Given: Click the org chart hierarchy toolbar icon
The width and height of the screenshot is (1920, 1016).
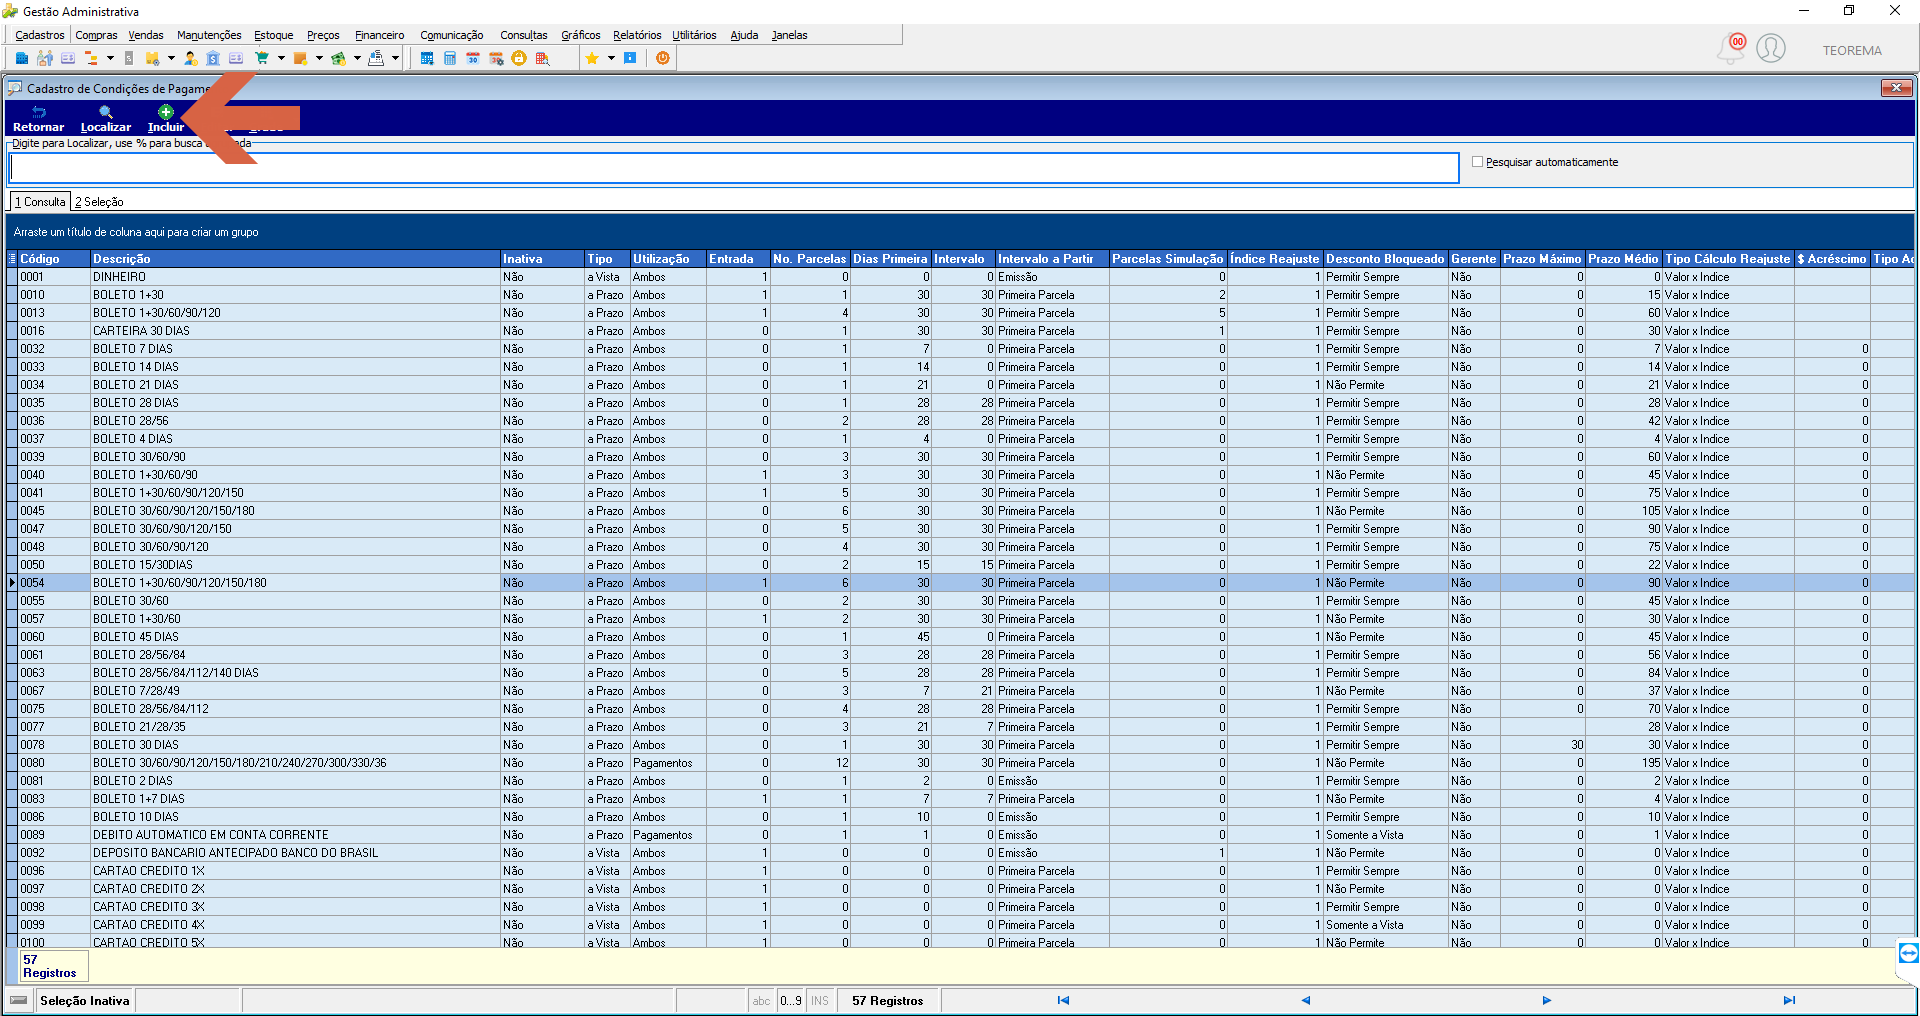Looking at the screenshot, I should tap(91, 59).
